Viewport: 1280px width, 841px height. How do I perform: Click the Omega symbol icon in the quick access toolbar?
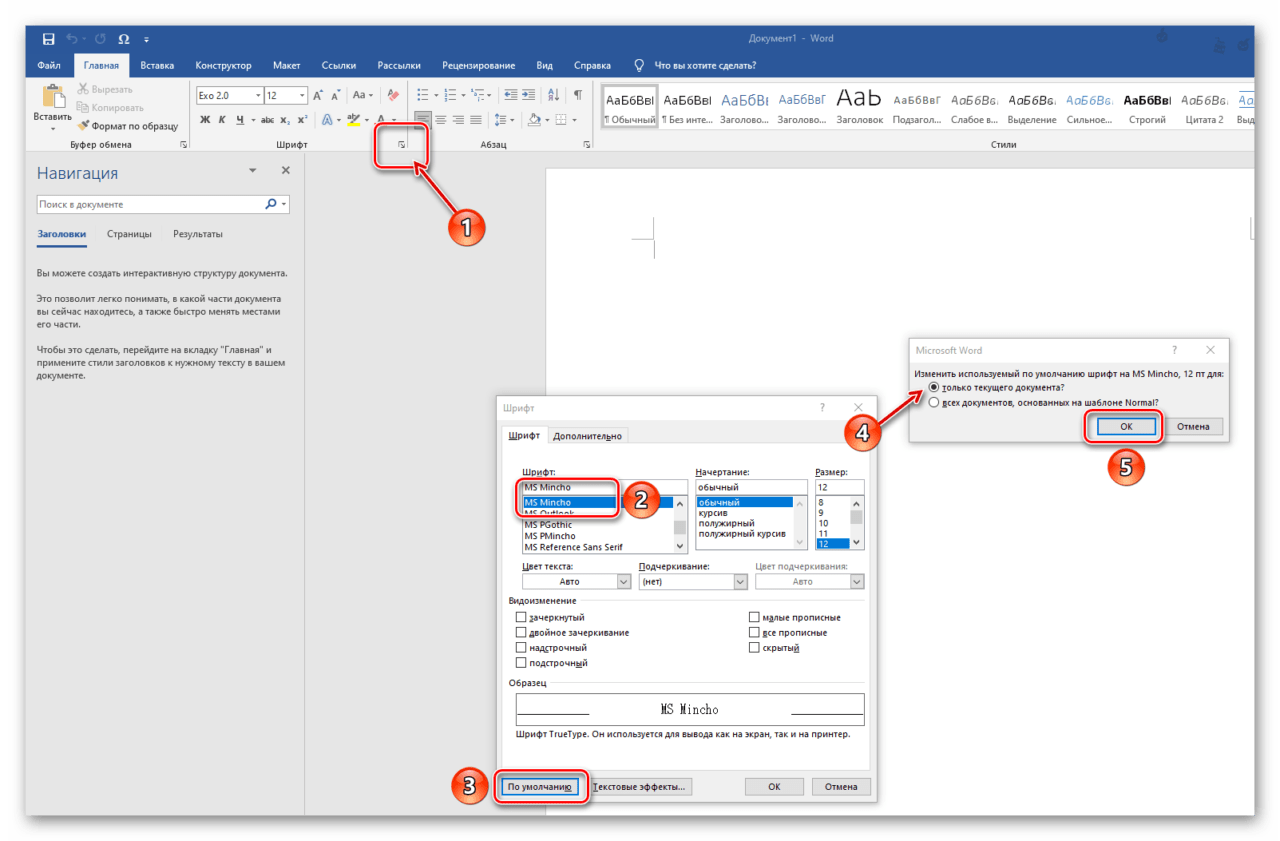(123, 39)
